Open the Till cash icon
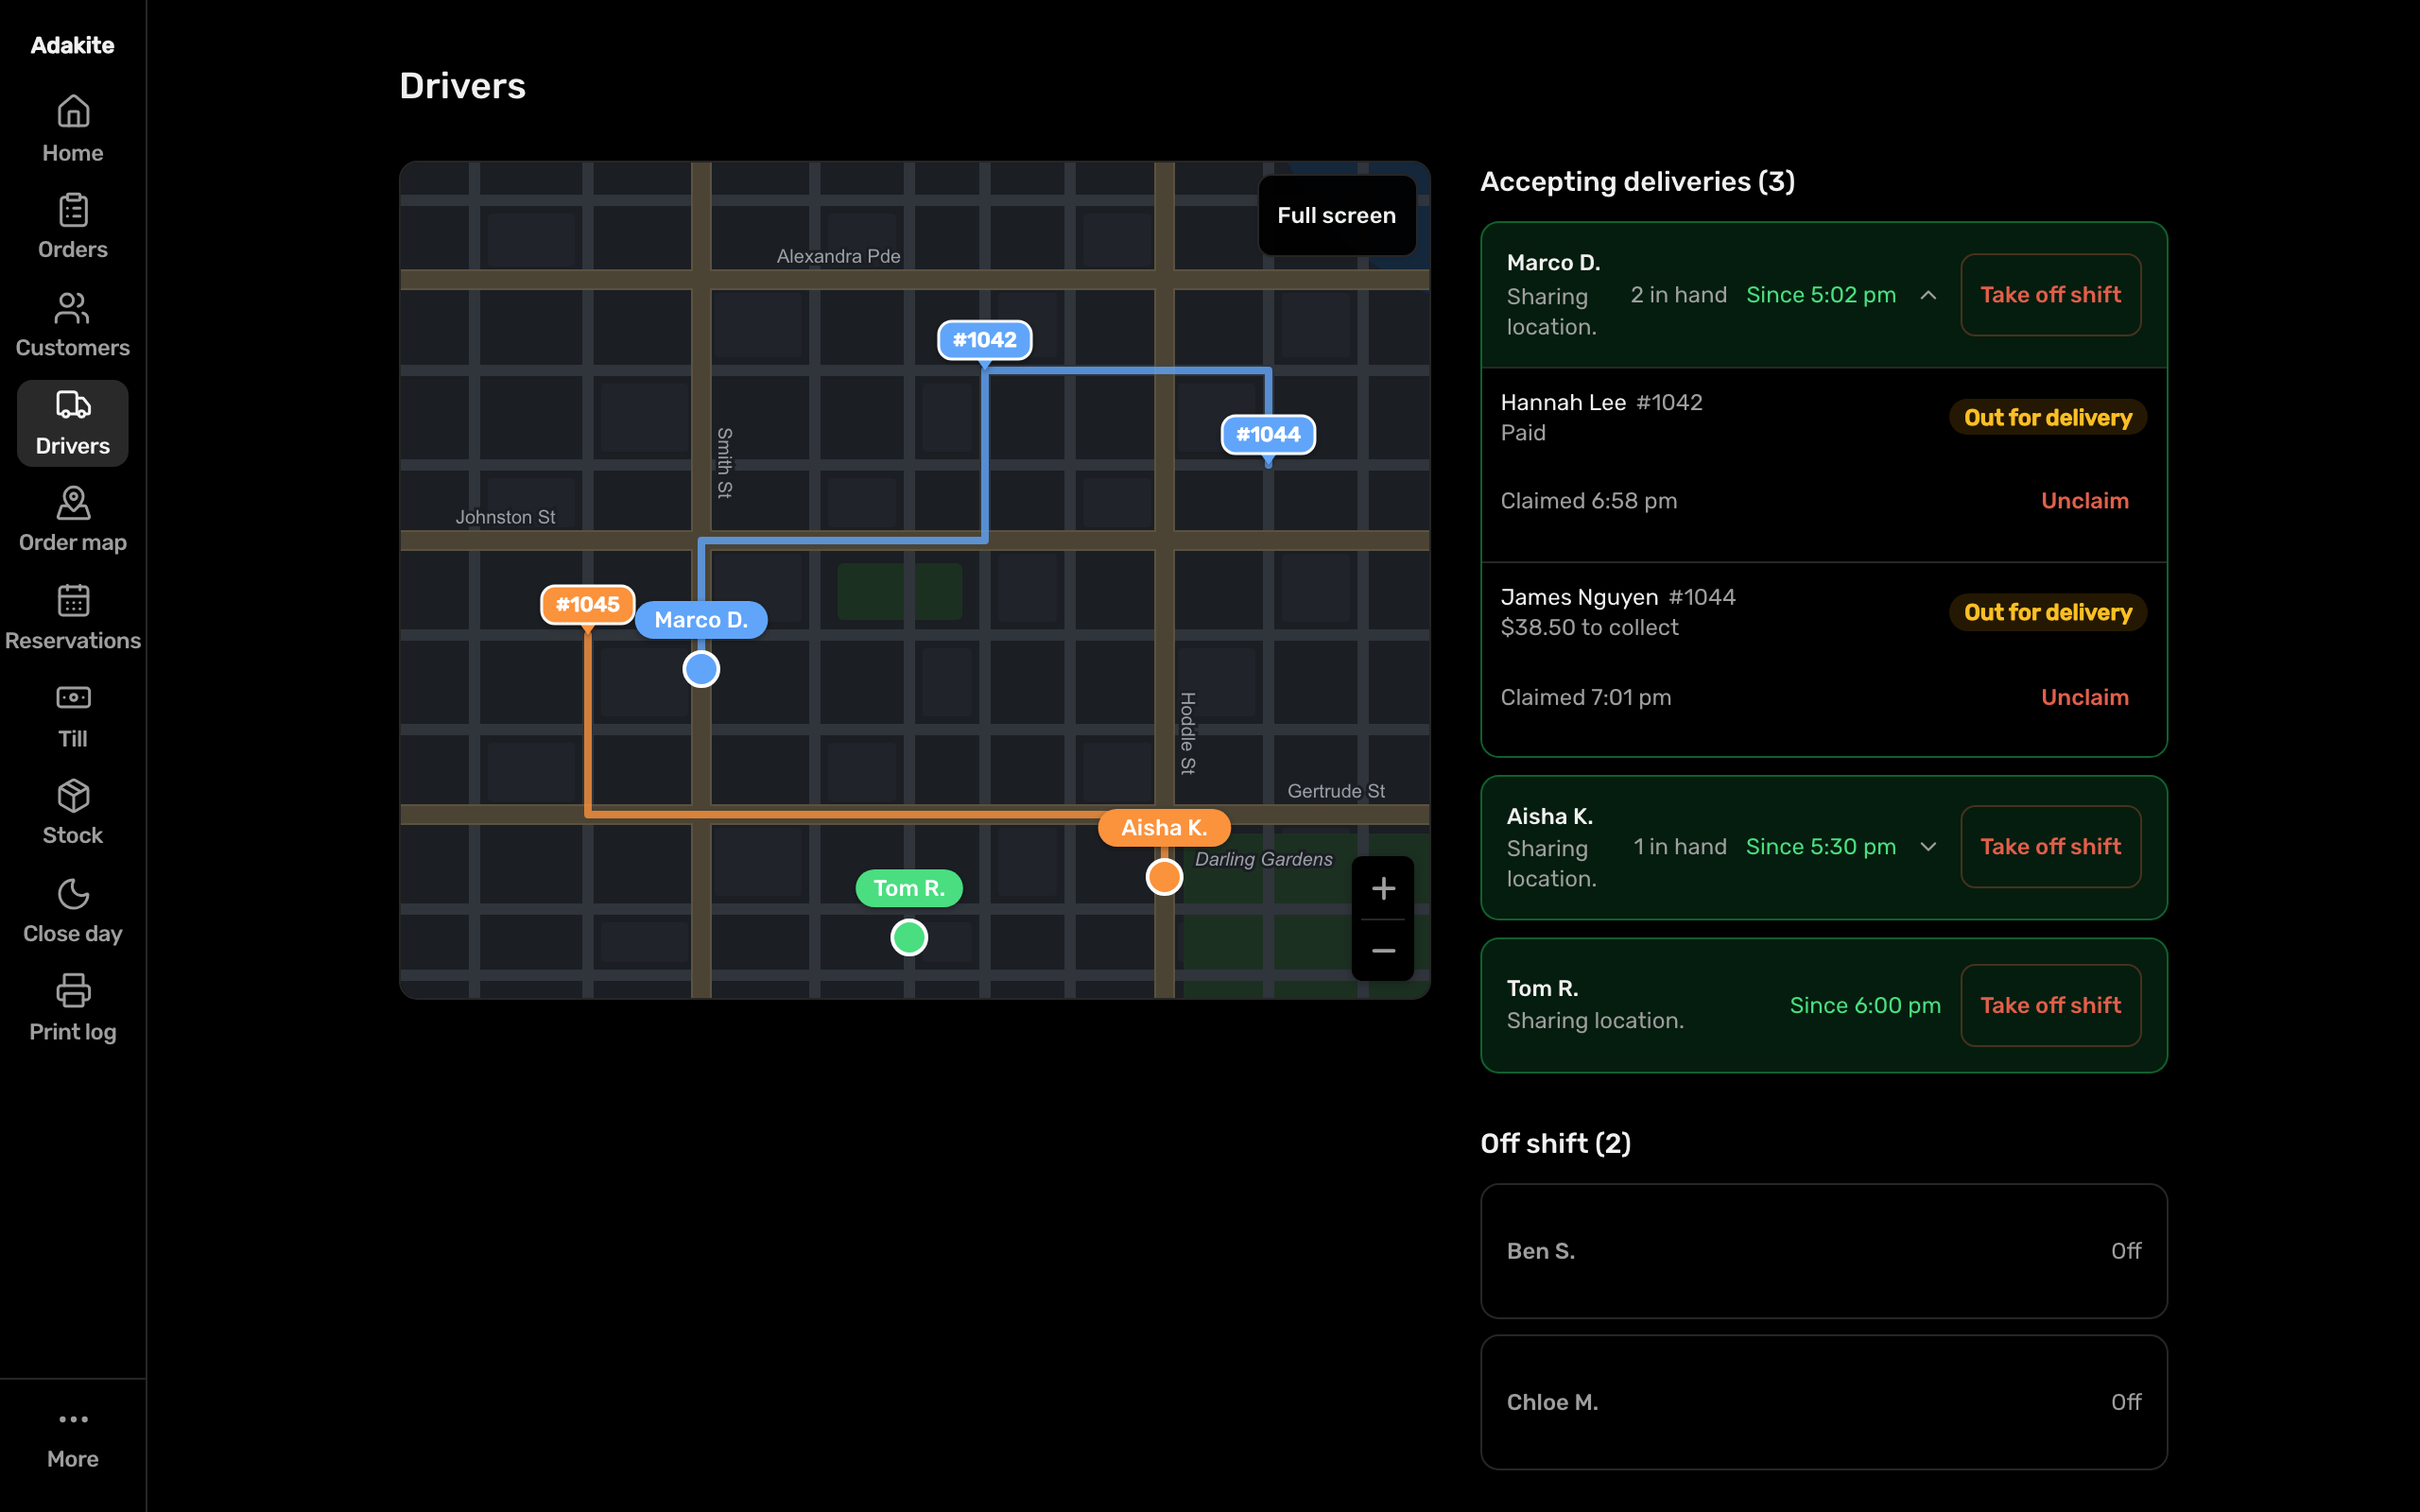 click(x=73, y=698)
